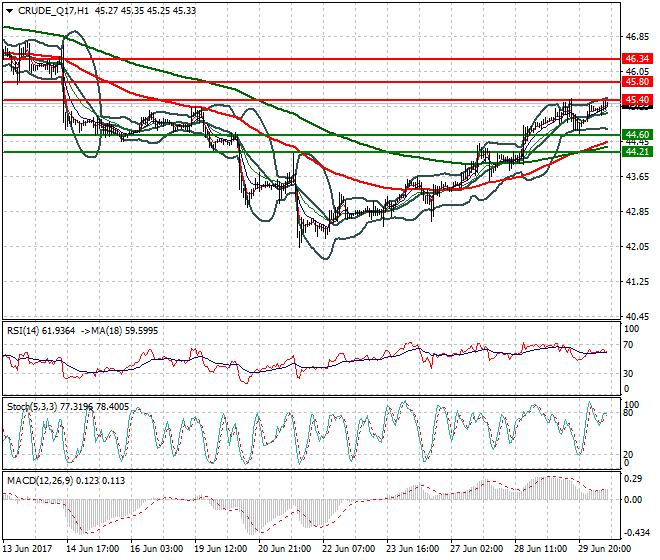Click the 40.45 price scale value
Image resolution: width=660 pixels, height=560 pixels.
(637, 316)
